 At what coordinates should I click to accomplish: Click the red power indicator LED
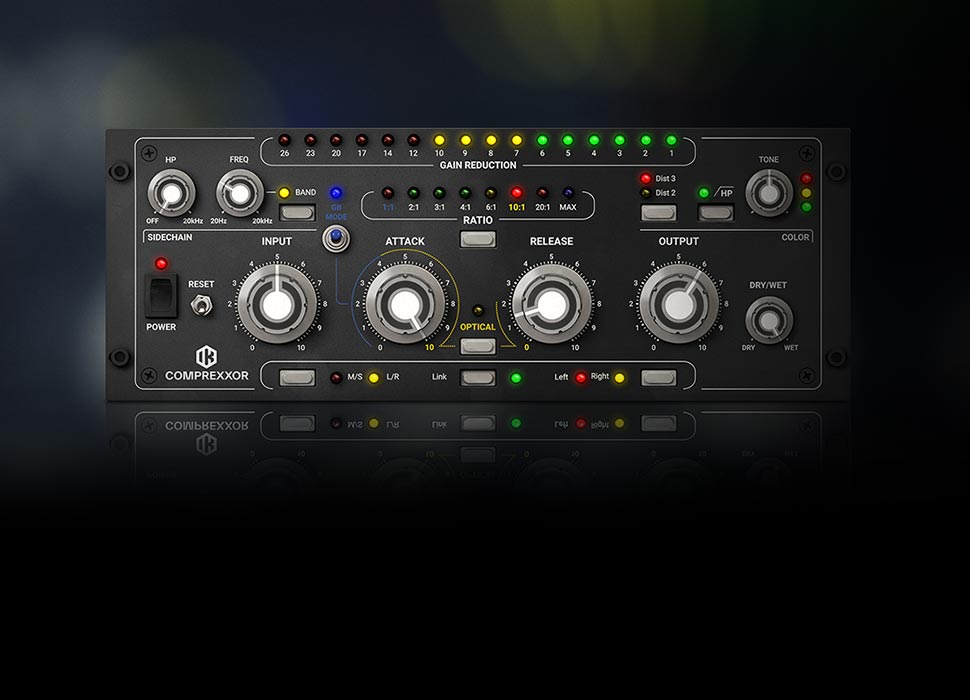(x=159, y=263)
